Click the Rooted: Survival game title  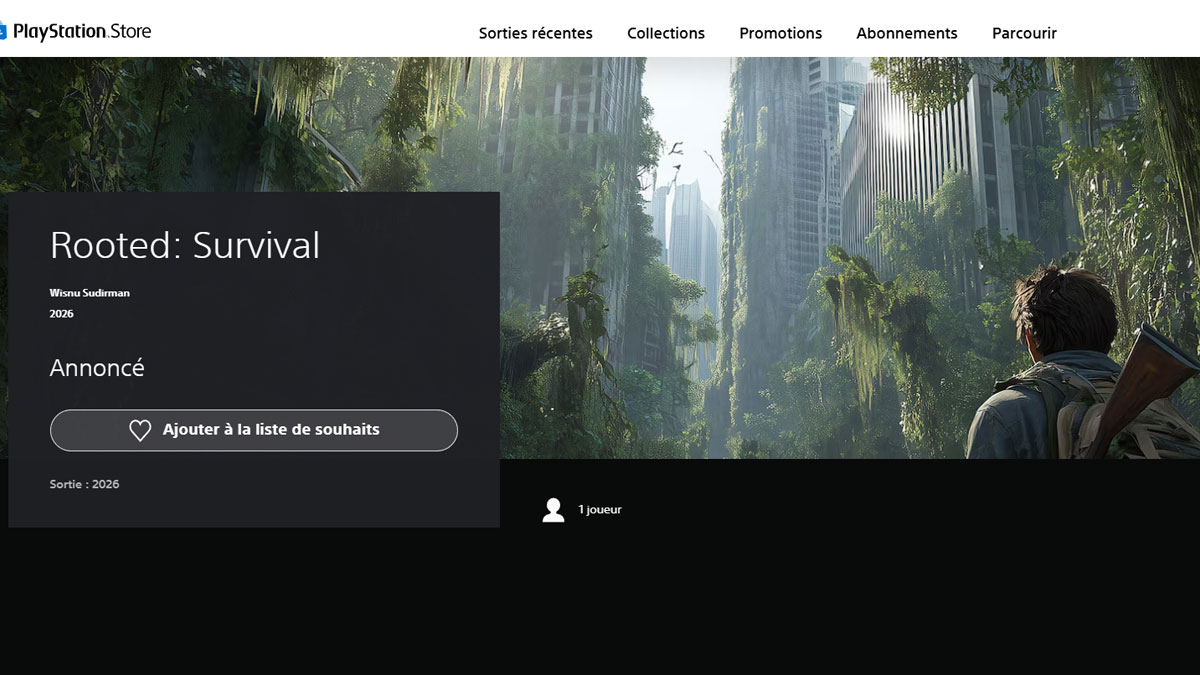[x=185, y=246]
